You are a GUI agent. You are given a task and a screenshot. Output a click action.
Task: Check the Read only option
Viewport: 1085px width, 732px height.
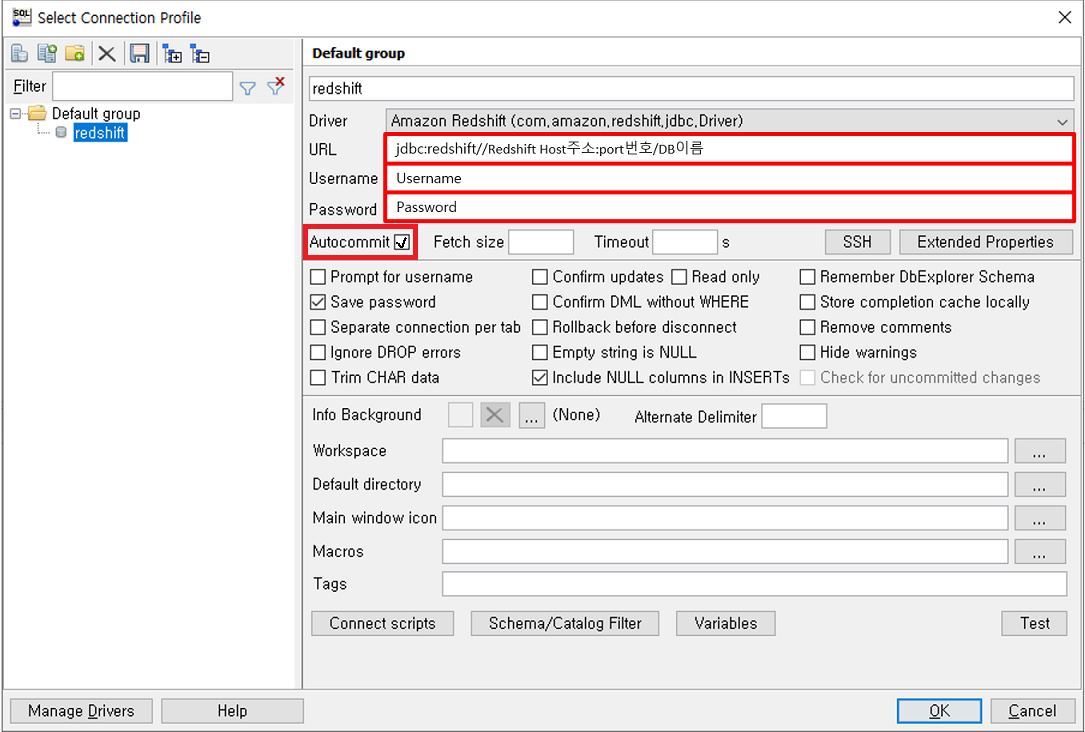pos(680,277)
